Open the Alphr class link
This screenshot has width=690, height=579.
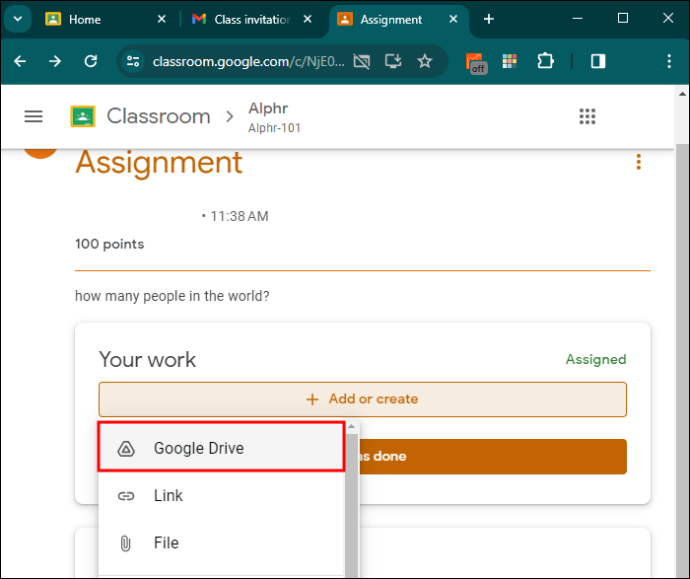point(268,108)
